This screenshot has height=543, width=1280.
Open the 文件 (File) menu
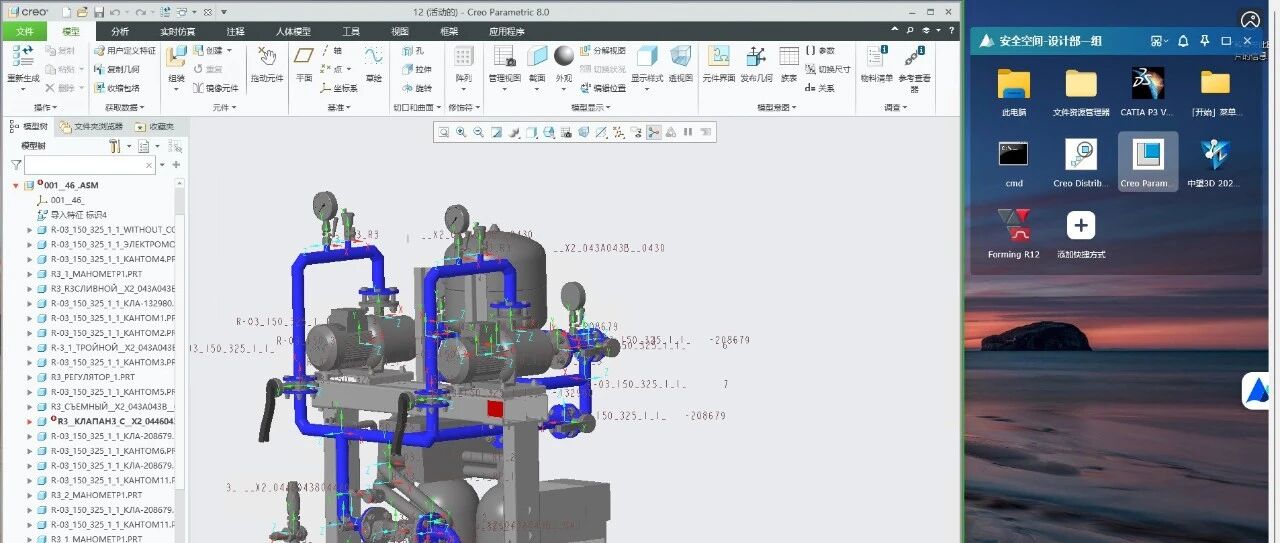(x=25, y=31)
